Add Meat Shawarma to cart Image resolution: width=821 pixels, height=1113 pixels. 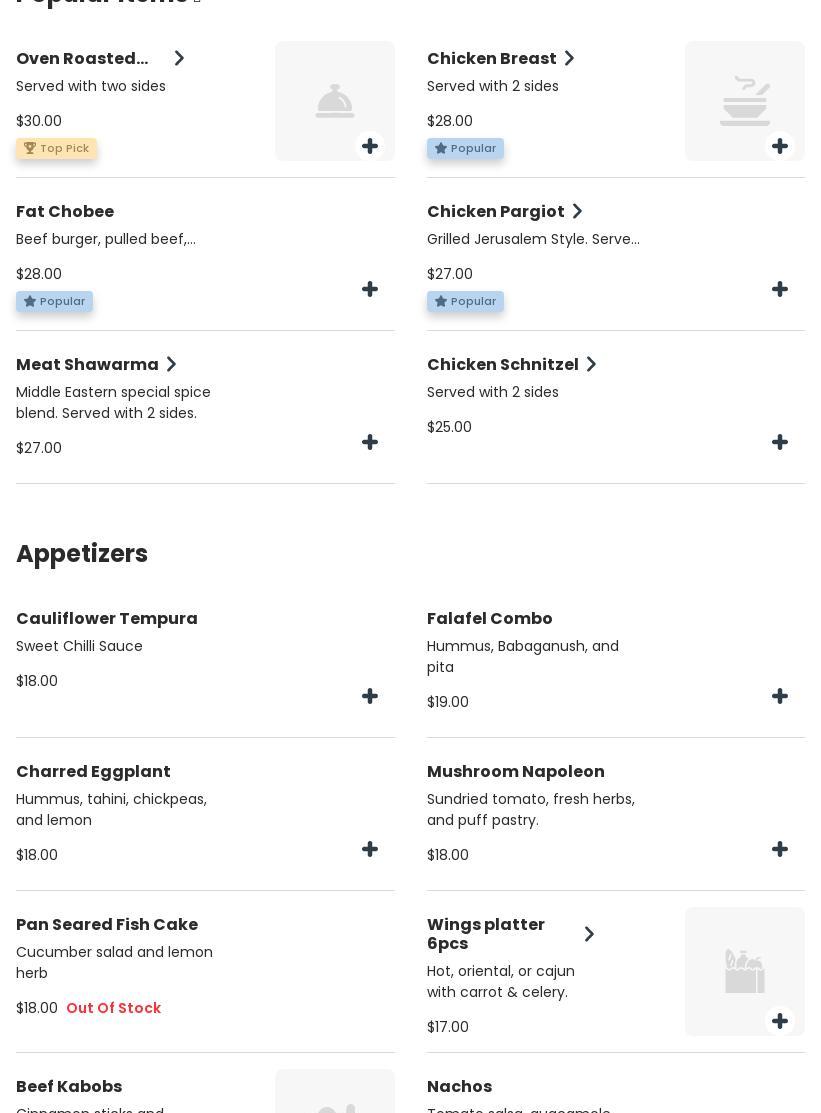[x=370, y=443]
